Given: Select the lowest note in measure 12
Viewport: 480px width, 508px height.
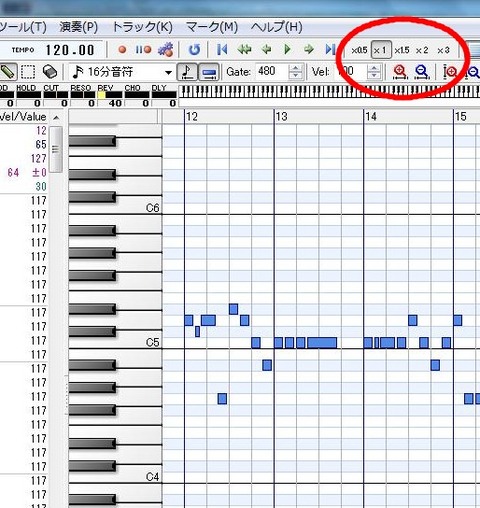Looking at the screenshot, I should point(222,399).
